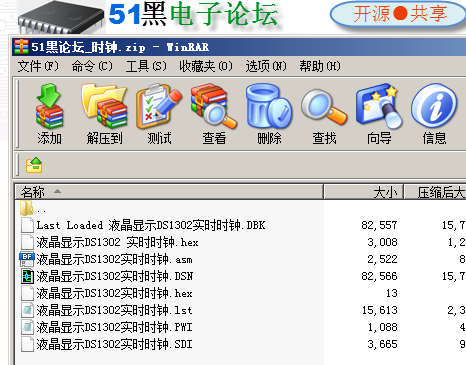Click the size value 15,613
The height and width of the screenshot is (365, 466).
380,310
